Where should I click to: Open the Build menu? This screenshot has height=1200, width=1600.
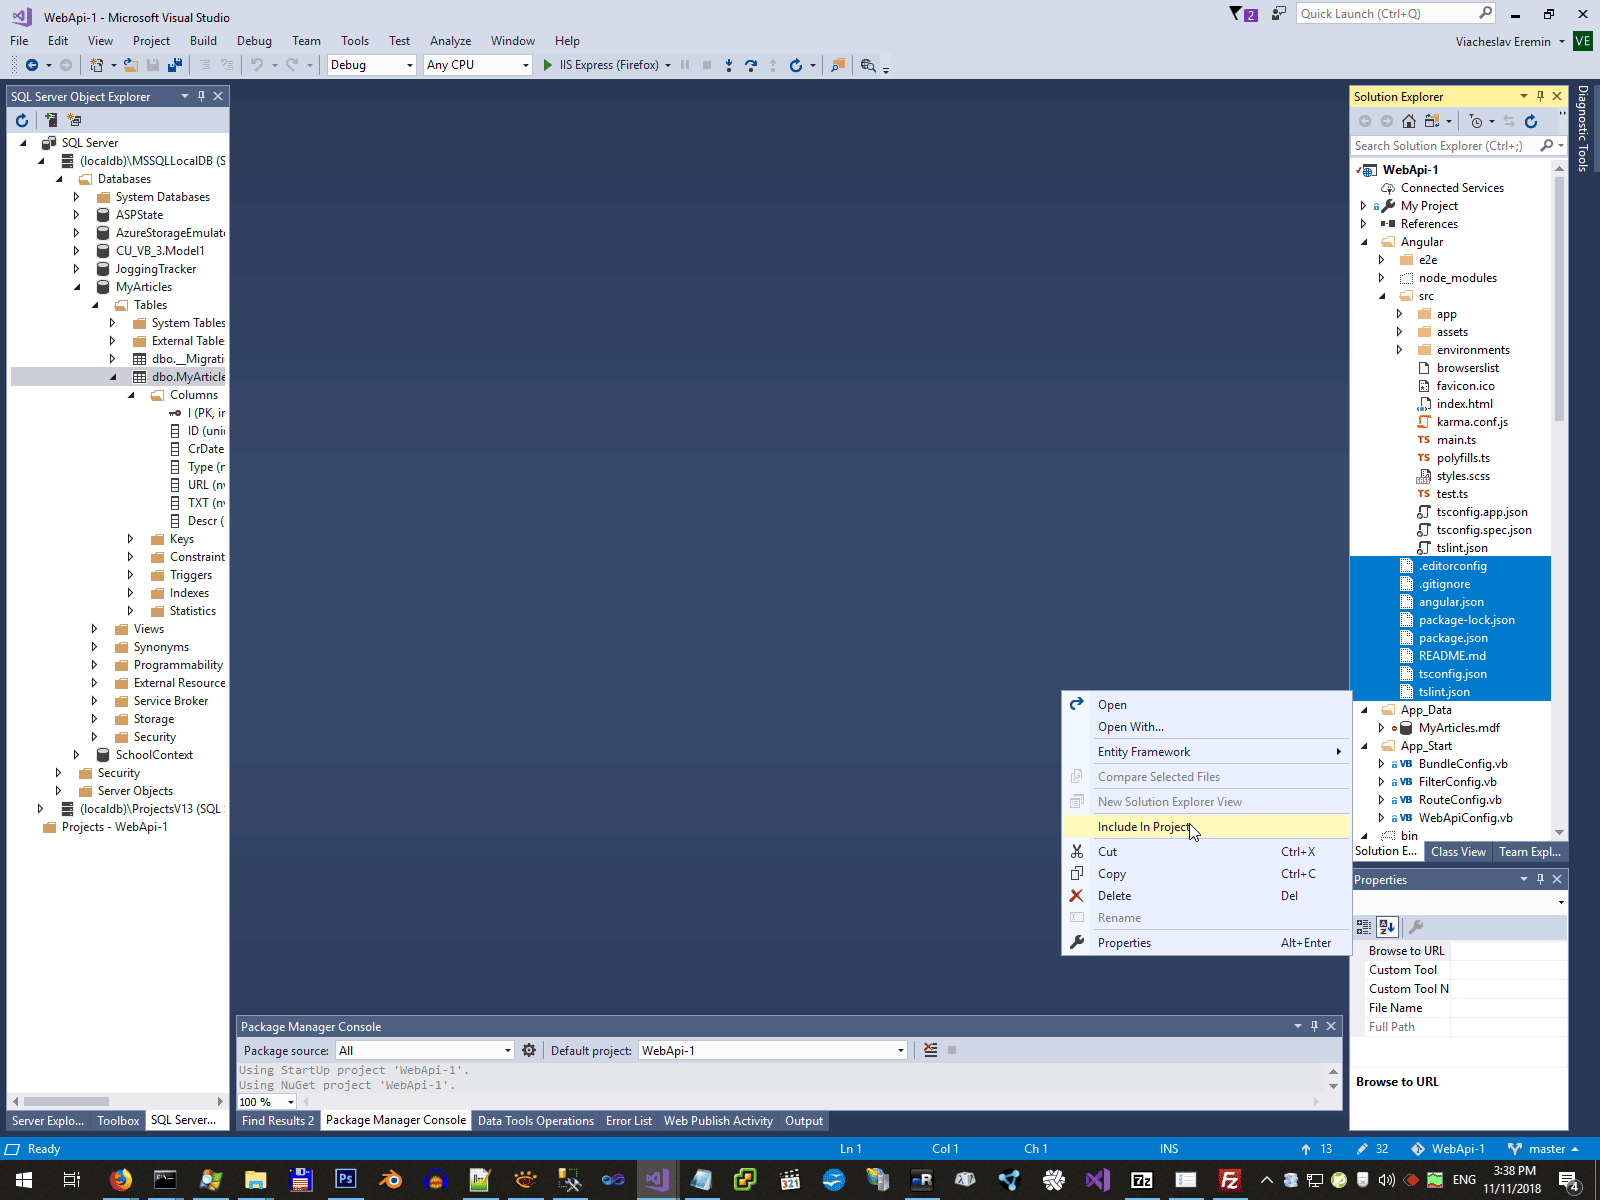pos(203,41)
